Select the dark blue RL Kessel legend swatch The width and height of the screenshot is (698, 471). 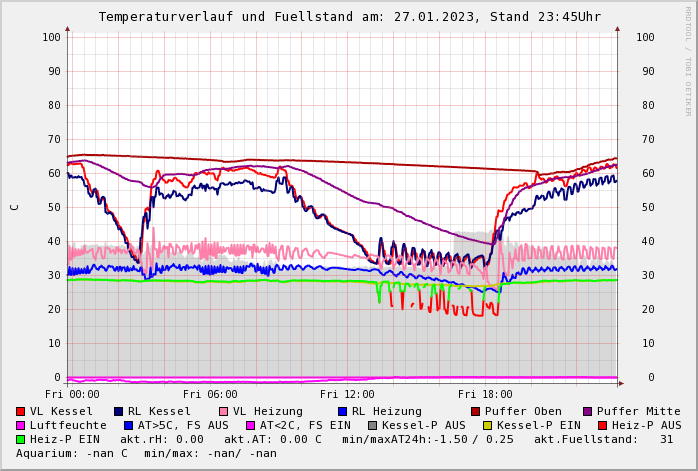click(118, 412)
